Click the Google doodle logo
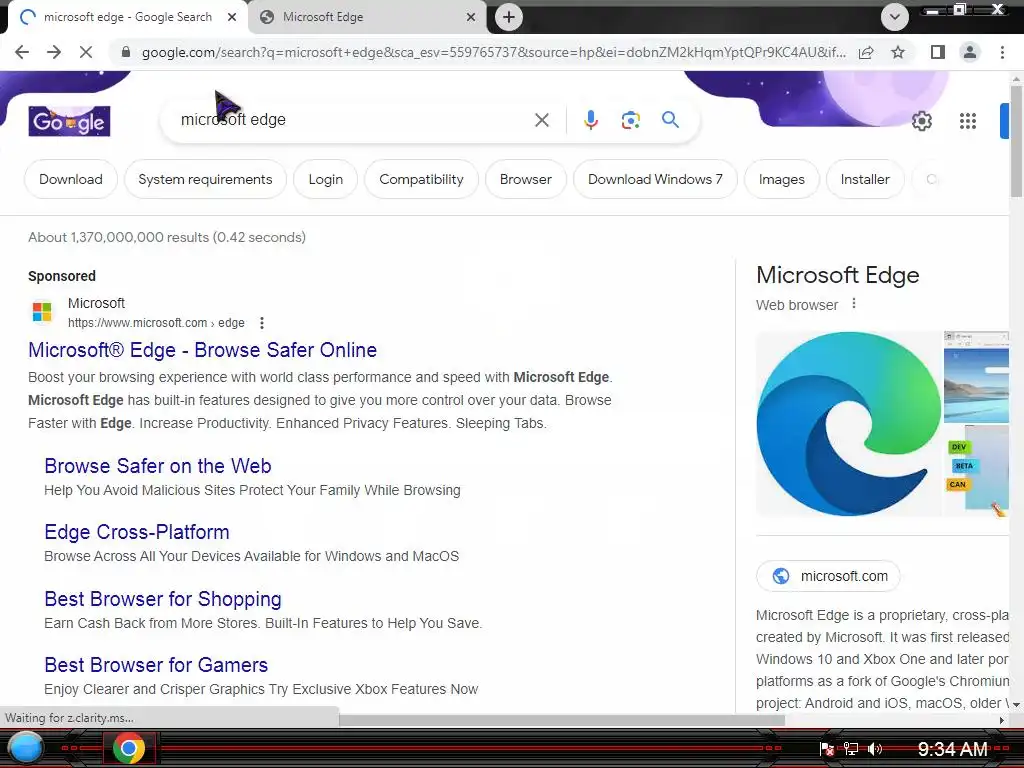1024x768 pixels. click(x=69, y=121)
